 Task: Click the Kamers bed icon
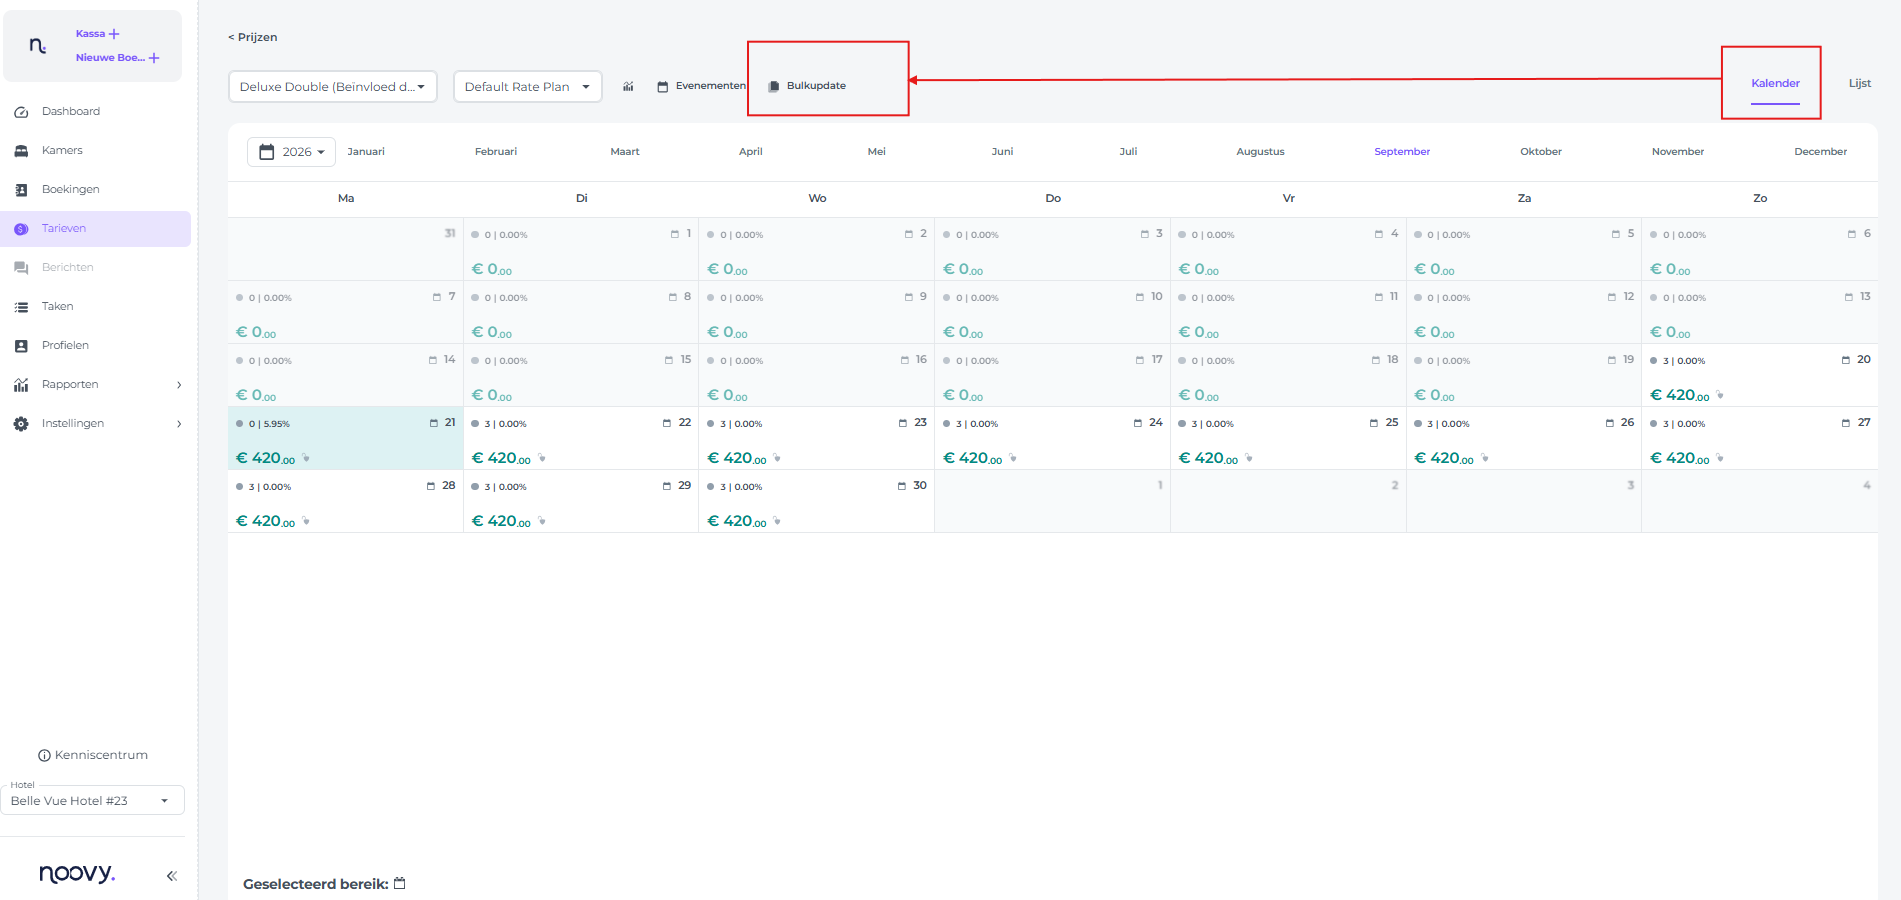(21, 151)
